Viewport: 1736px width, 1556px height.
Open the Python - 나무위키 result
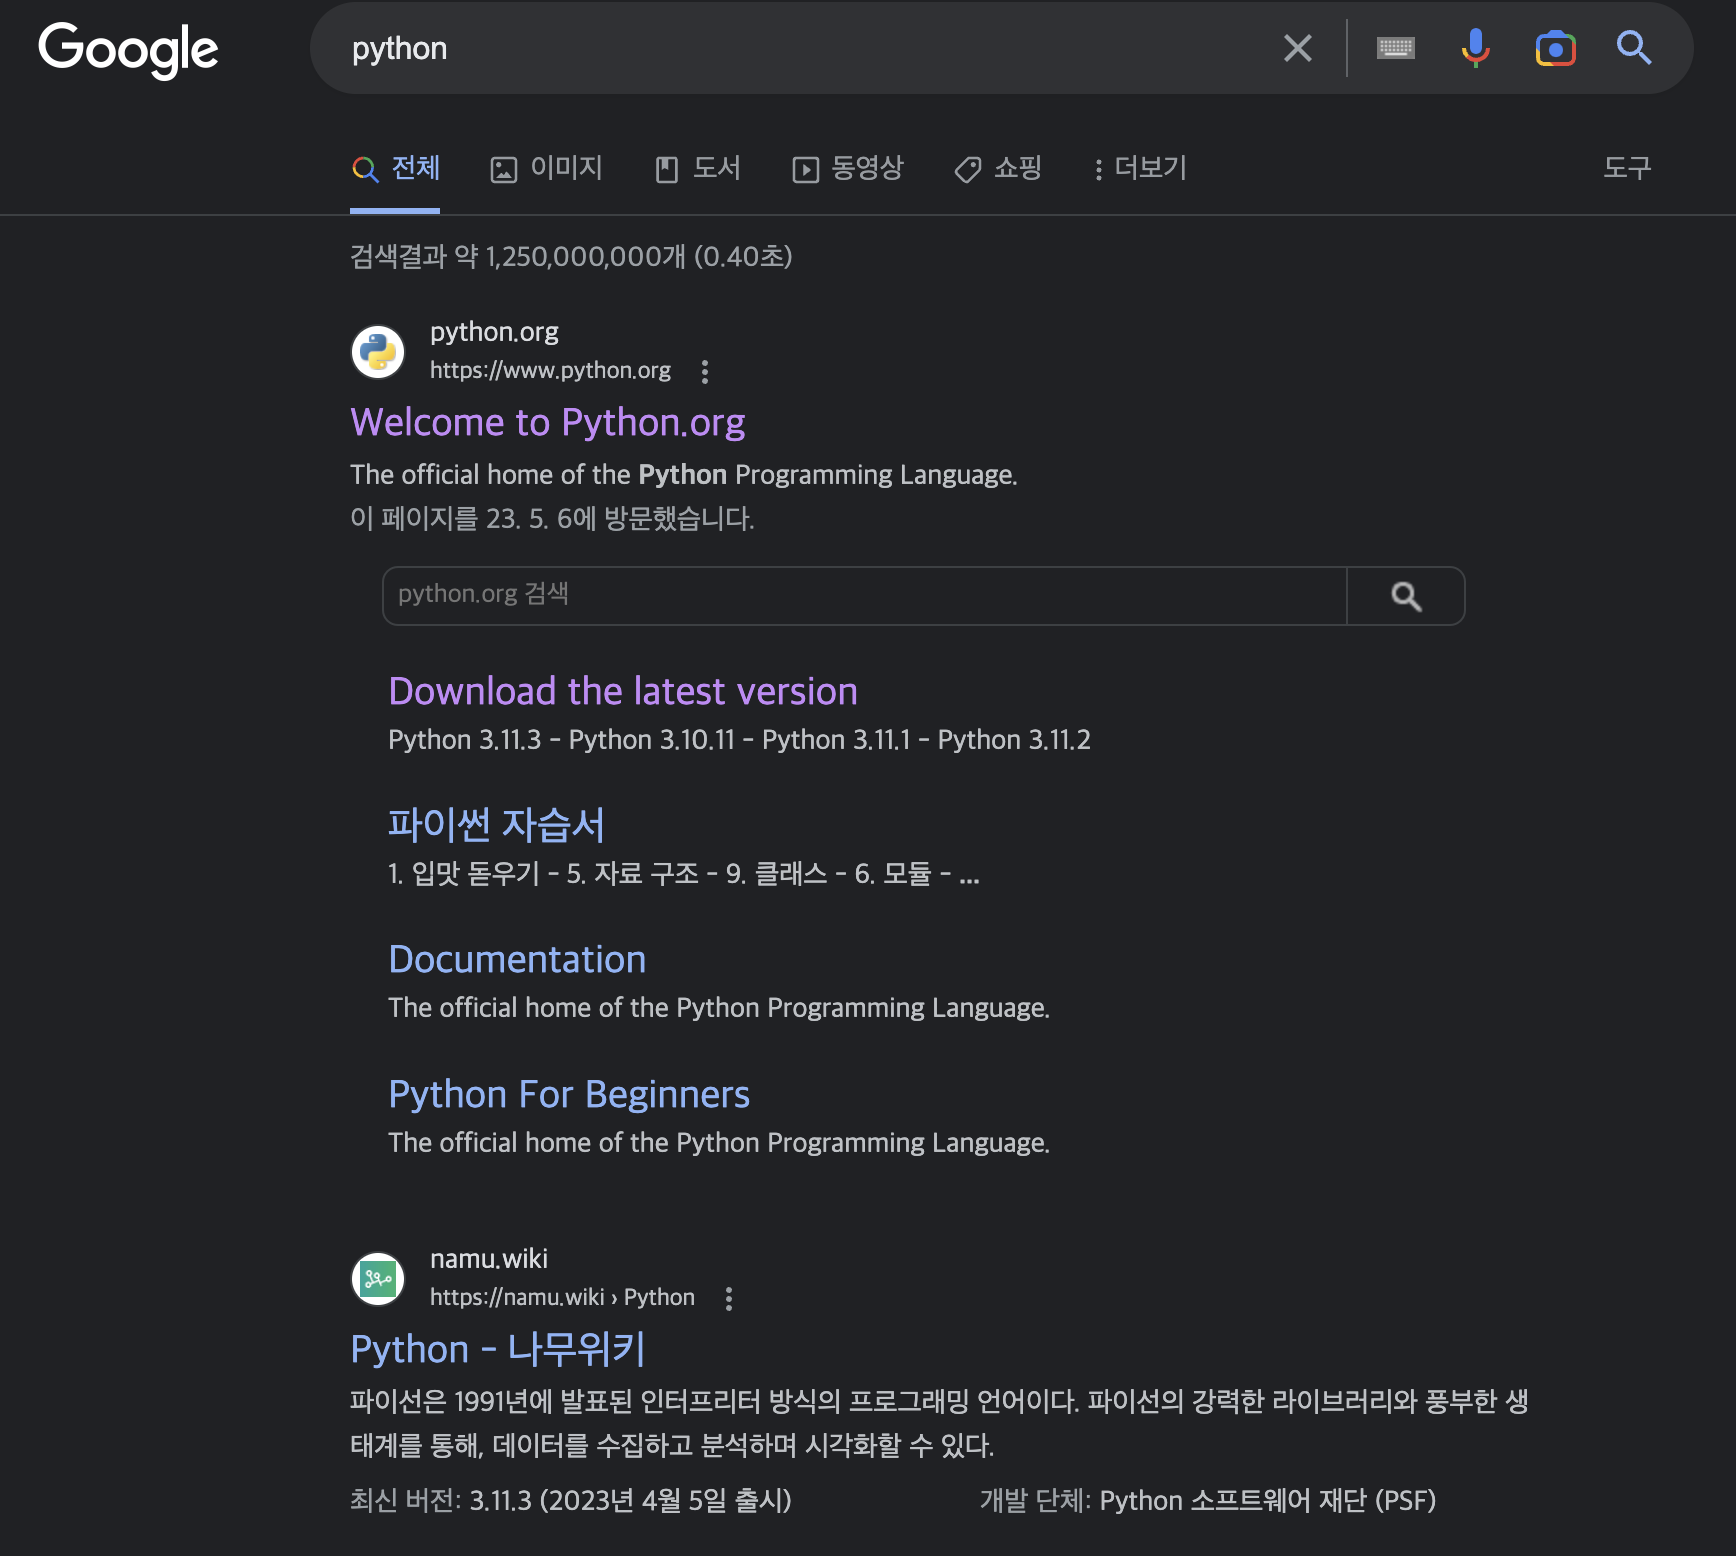(x=498, y=1350)
